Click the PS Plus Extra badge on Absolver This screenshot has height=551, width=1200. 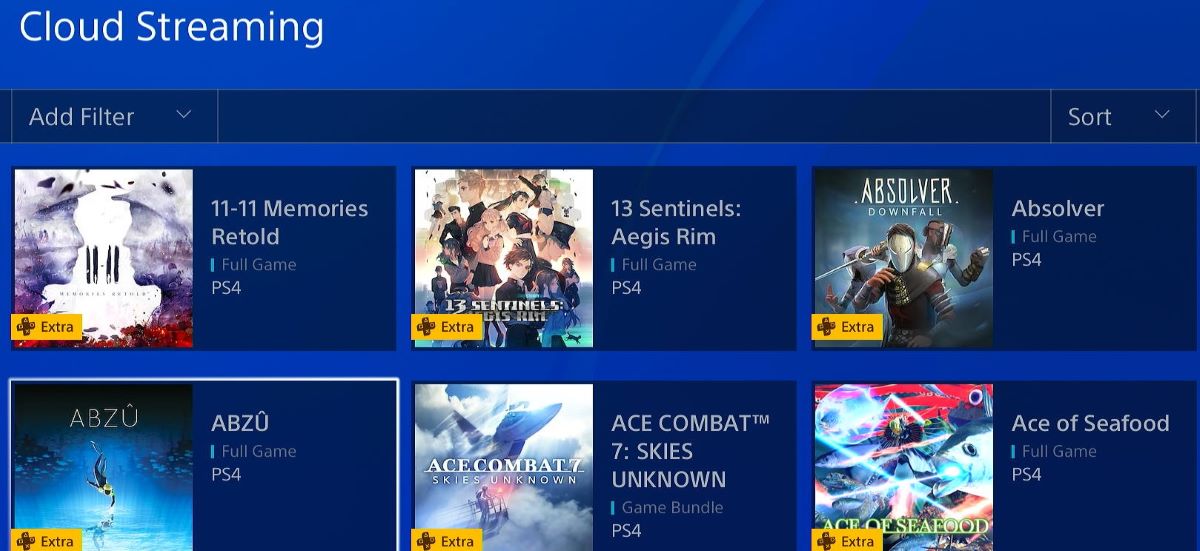coord(847,327)
